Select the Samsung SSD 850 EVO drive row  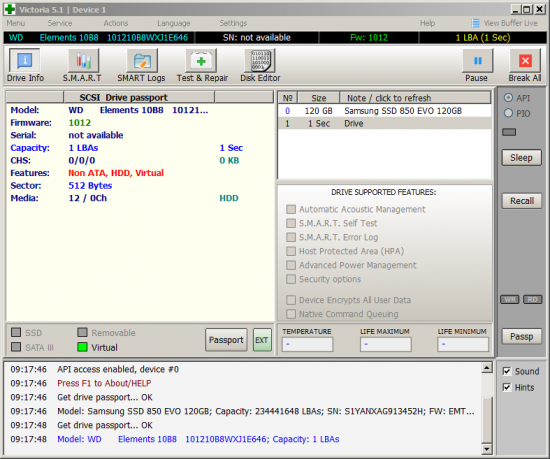pos(384,111)
